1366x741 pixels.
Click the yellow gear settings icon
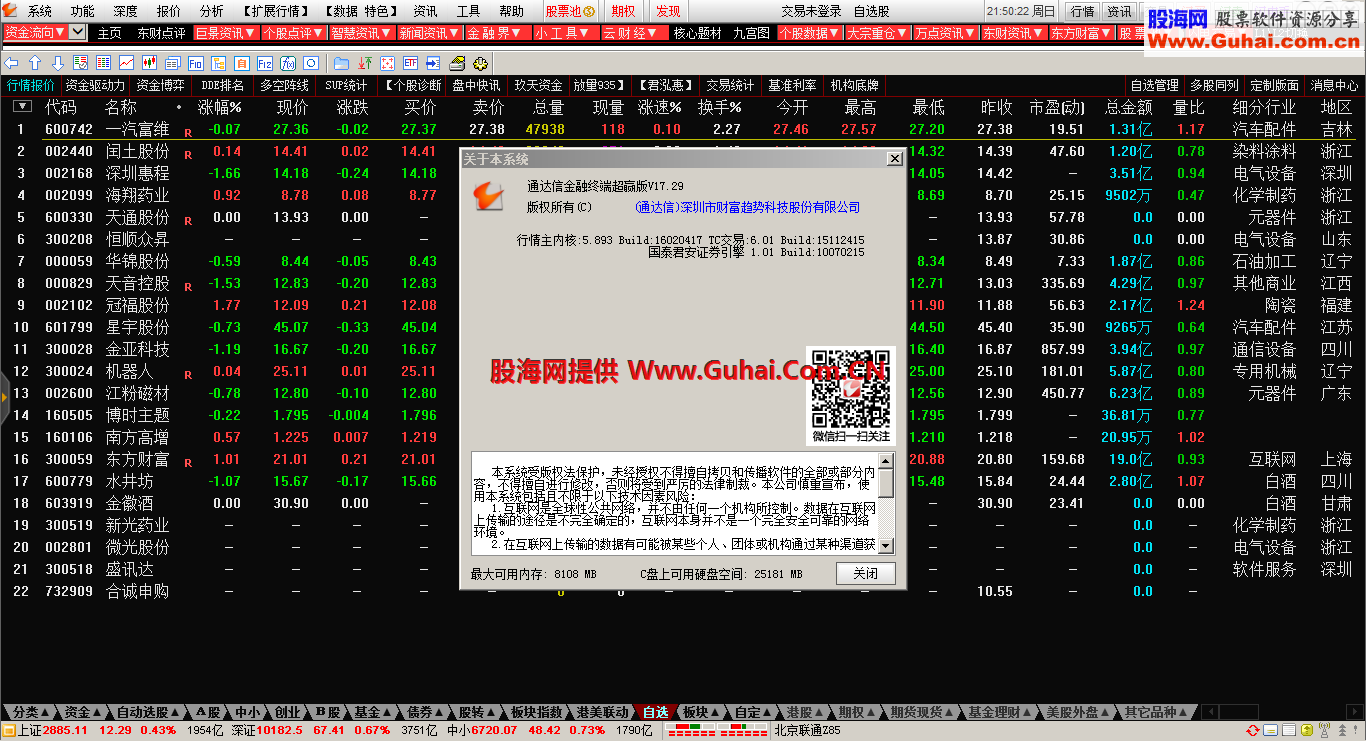480,62
